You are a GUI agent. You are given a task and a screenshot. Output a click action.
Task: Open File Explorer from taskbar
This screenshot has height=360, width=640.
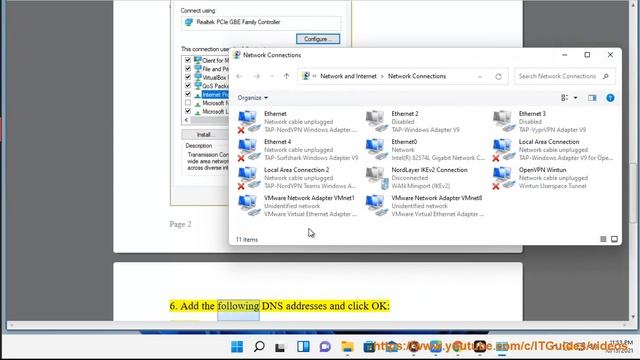[x=347, y=347]
